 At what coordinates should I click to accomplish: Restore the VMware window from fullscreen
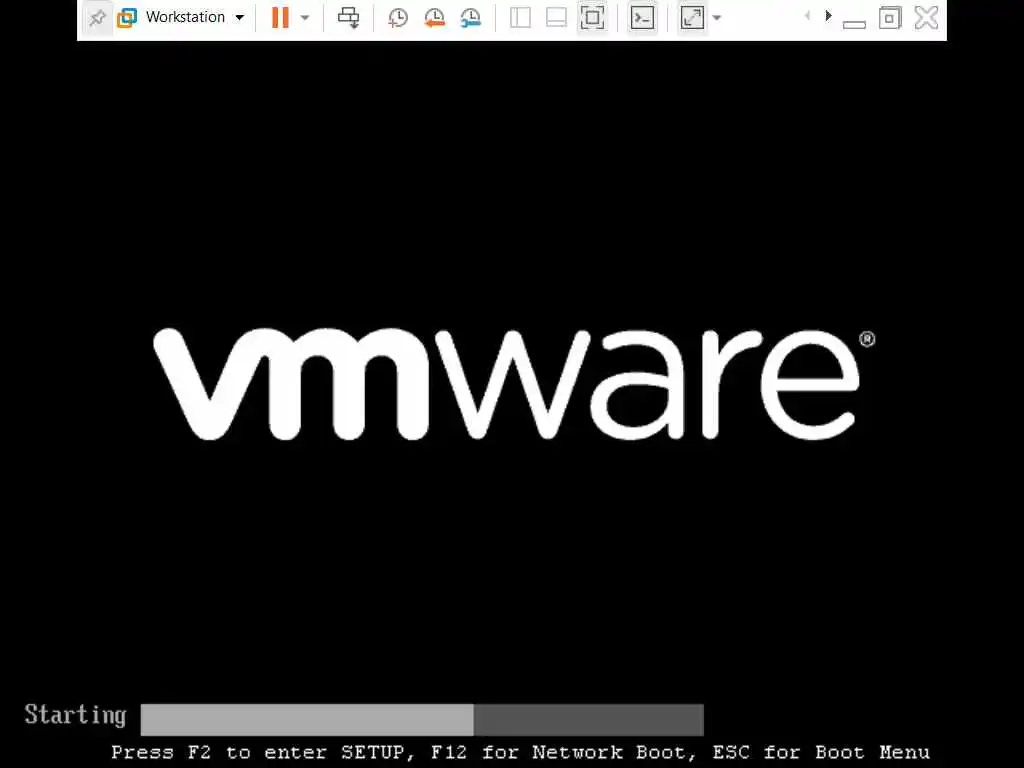click(889, 18)
